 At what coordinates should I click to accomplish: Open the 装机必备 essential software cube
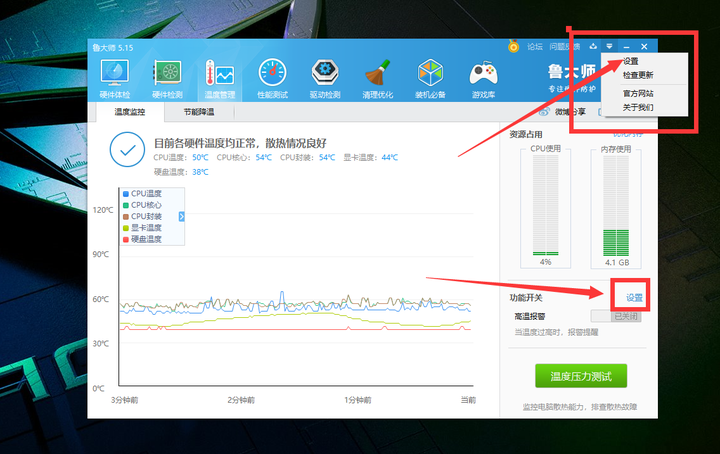click(x=430, y=79)
